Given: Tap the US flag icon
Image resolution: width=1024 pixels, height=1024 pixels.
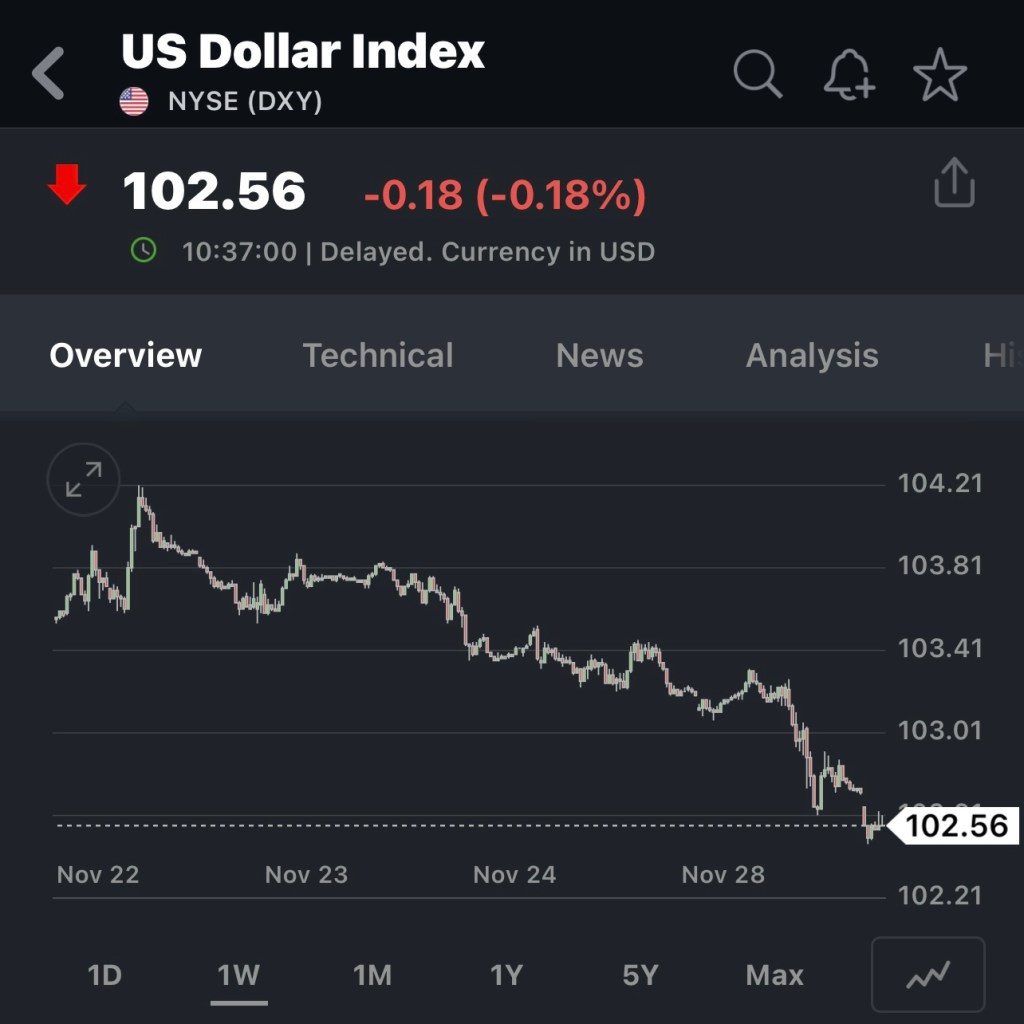Looking at the screenshot, I should (134, 101).
